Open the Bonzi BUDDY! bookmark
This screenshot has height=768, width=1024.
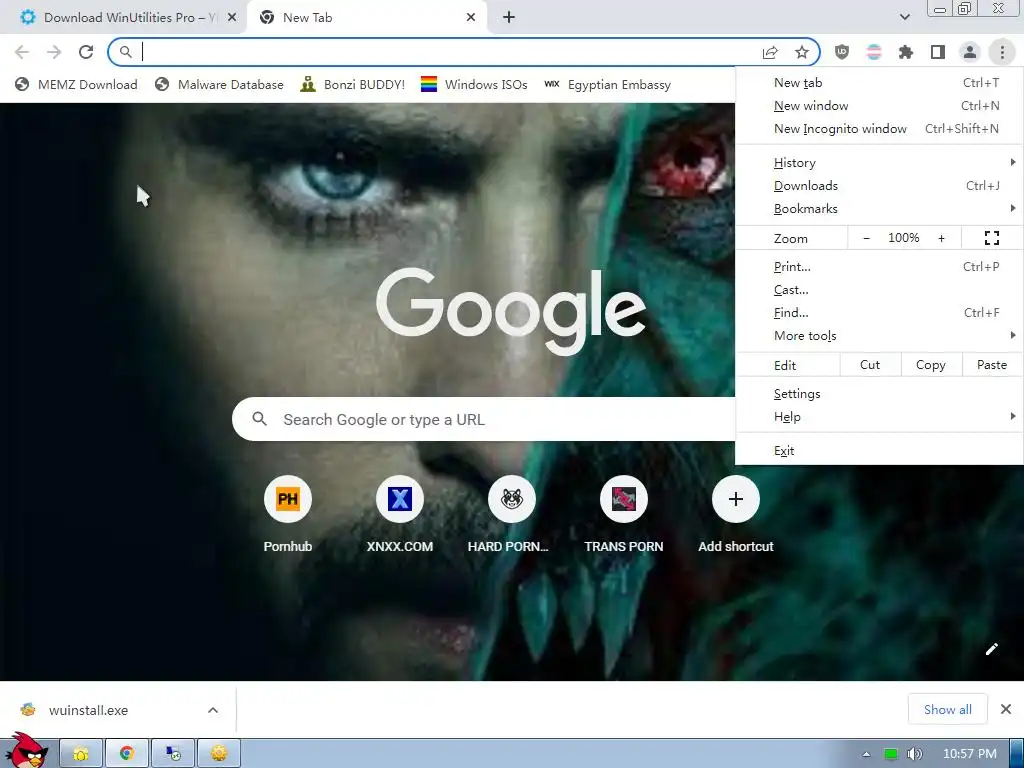353,84
